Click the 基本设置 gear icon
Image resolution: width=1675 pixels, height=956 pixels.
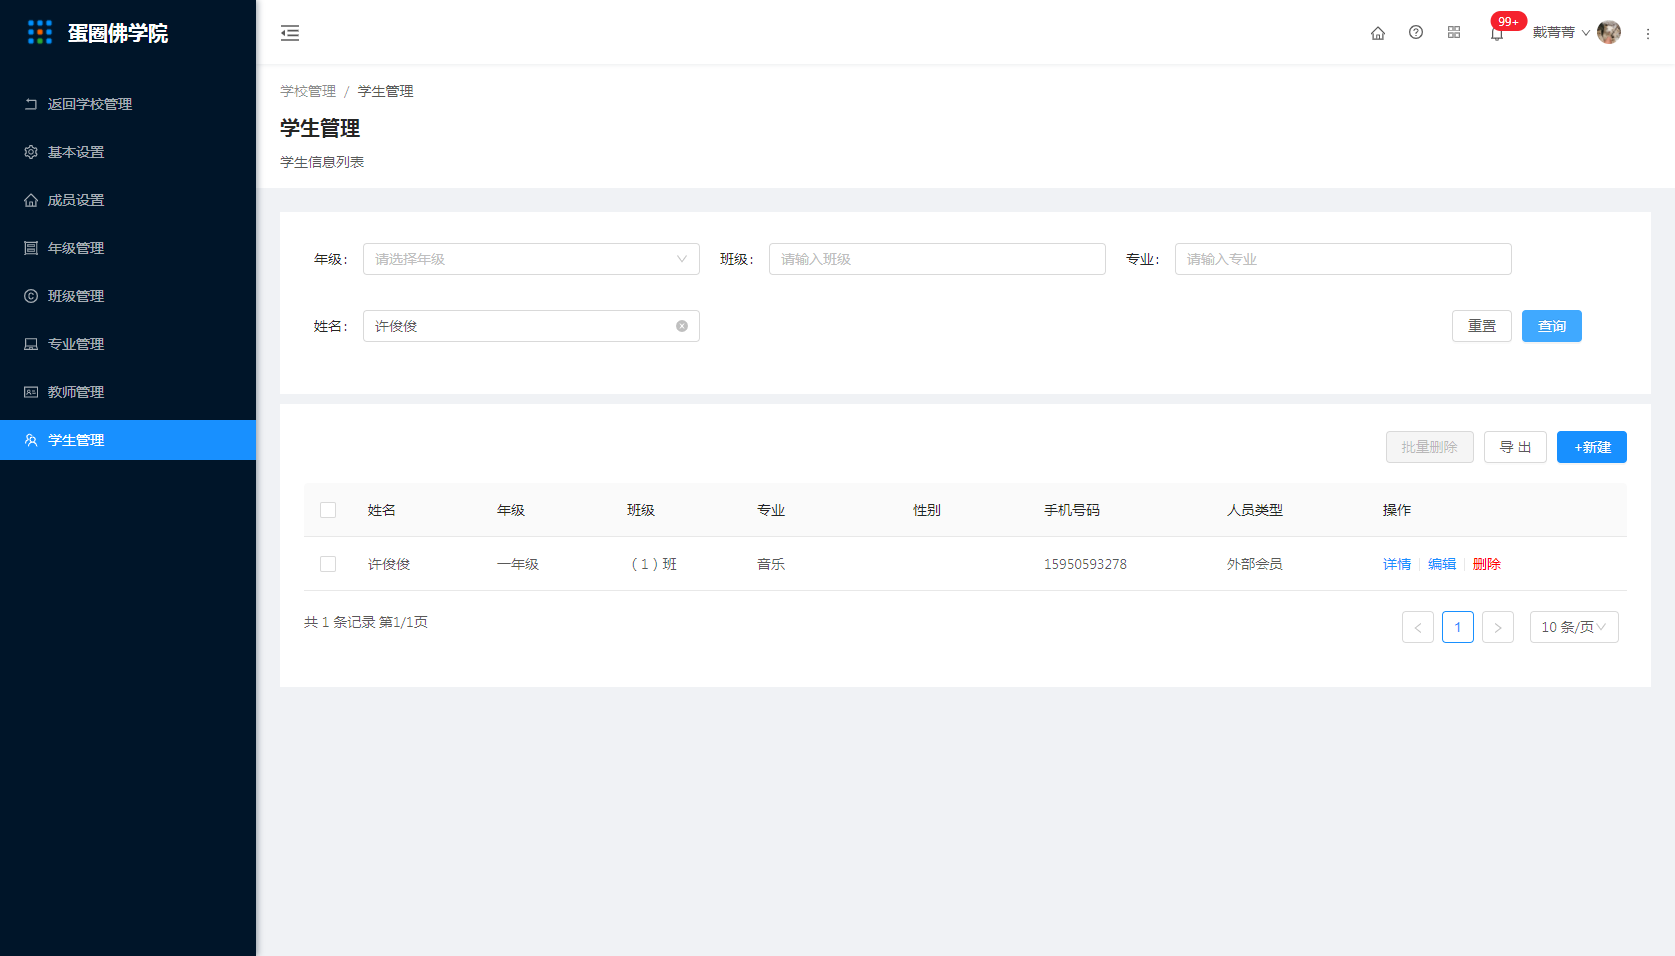[x=31, y=152]
